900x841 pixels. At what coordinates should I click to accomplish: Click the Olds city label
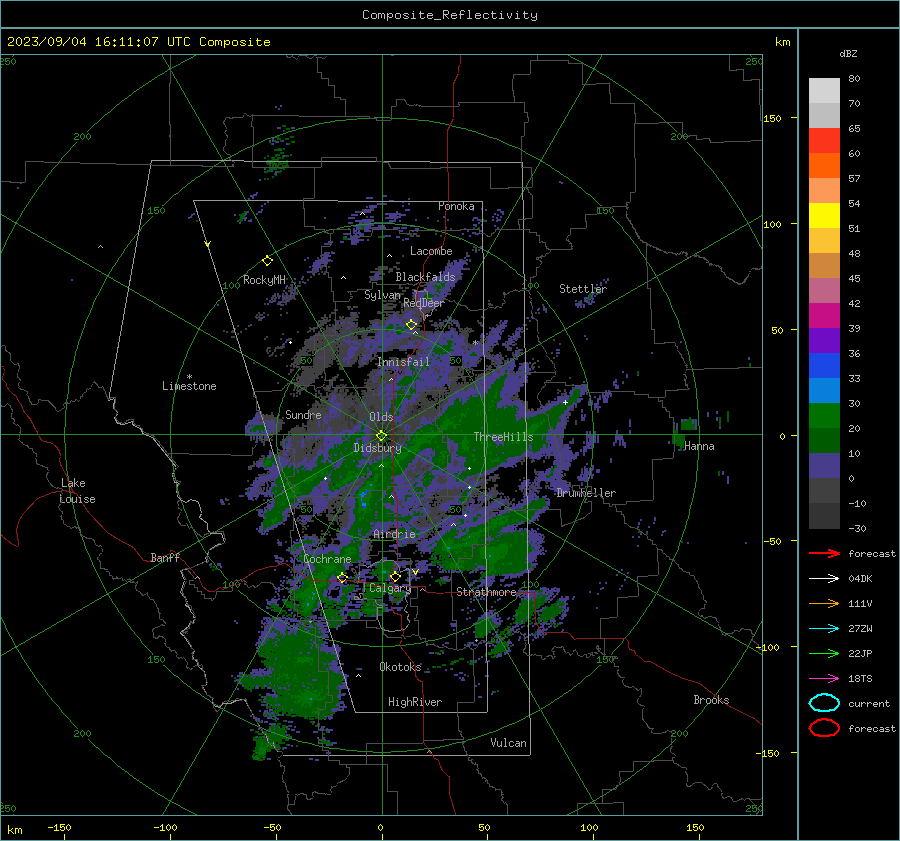(x=381, y=417)
